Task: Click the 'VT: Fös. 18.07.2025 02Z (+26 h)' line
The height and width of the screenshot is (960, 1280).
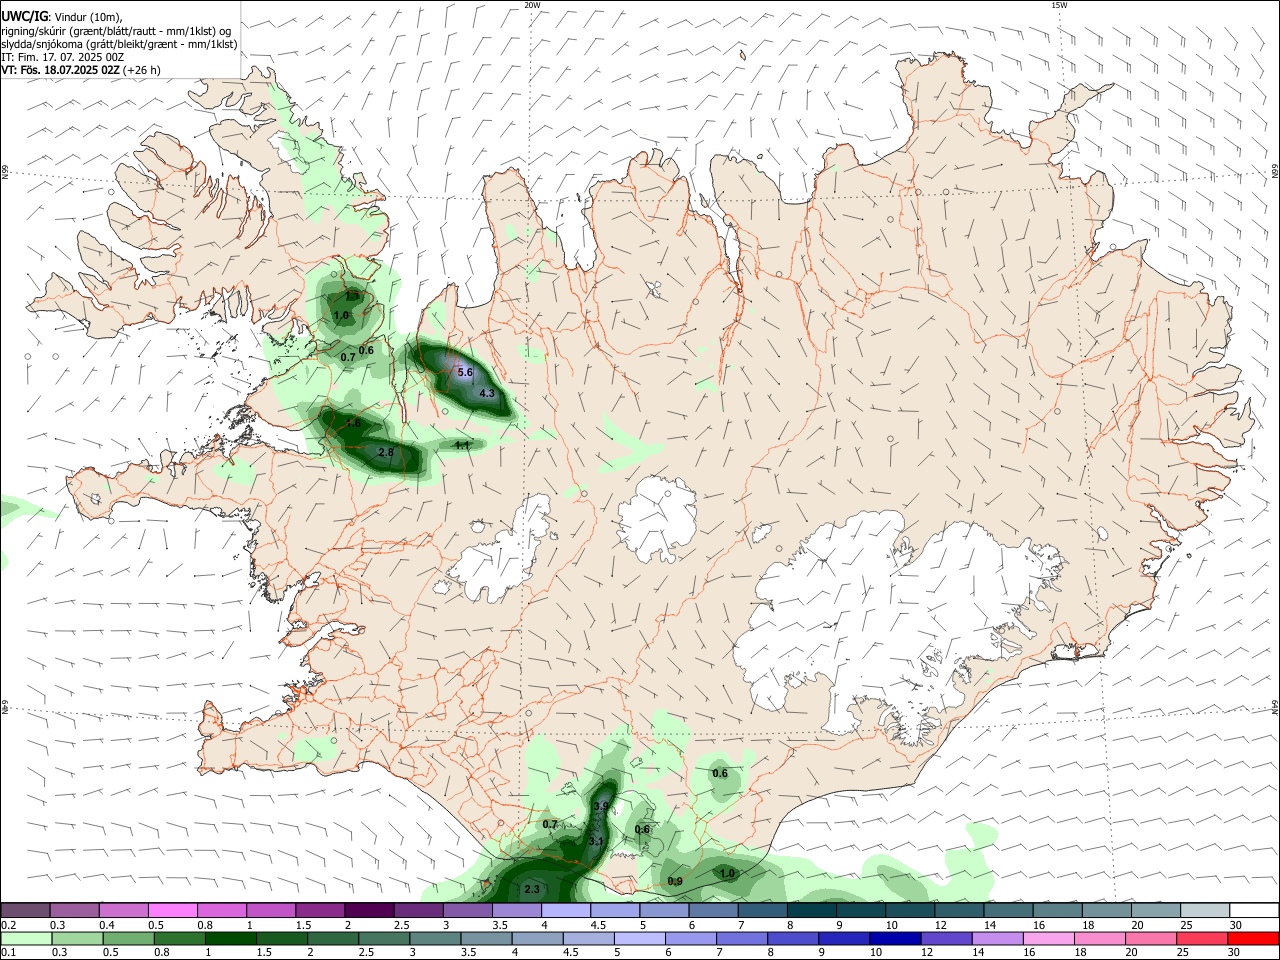Action: click(80, 70)
